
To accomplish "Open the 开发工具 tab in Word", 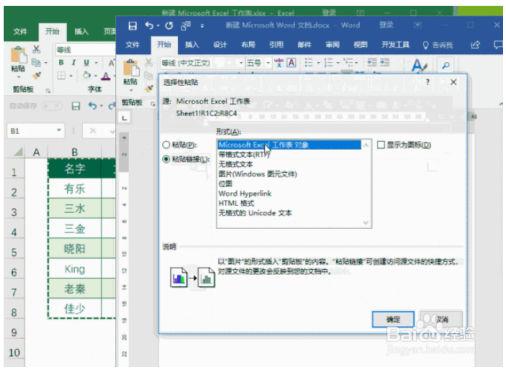I will click(x=395, y=45).
